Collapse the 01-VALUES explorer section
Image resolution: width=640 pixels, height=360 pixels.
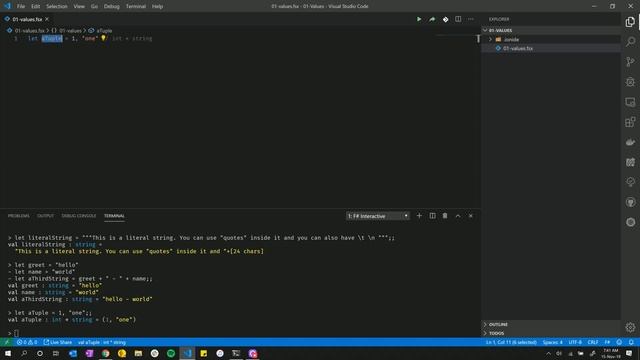(x=551, y=30)
